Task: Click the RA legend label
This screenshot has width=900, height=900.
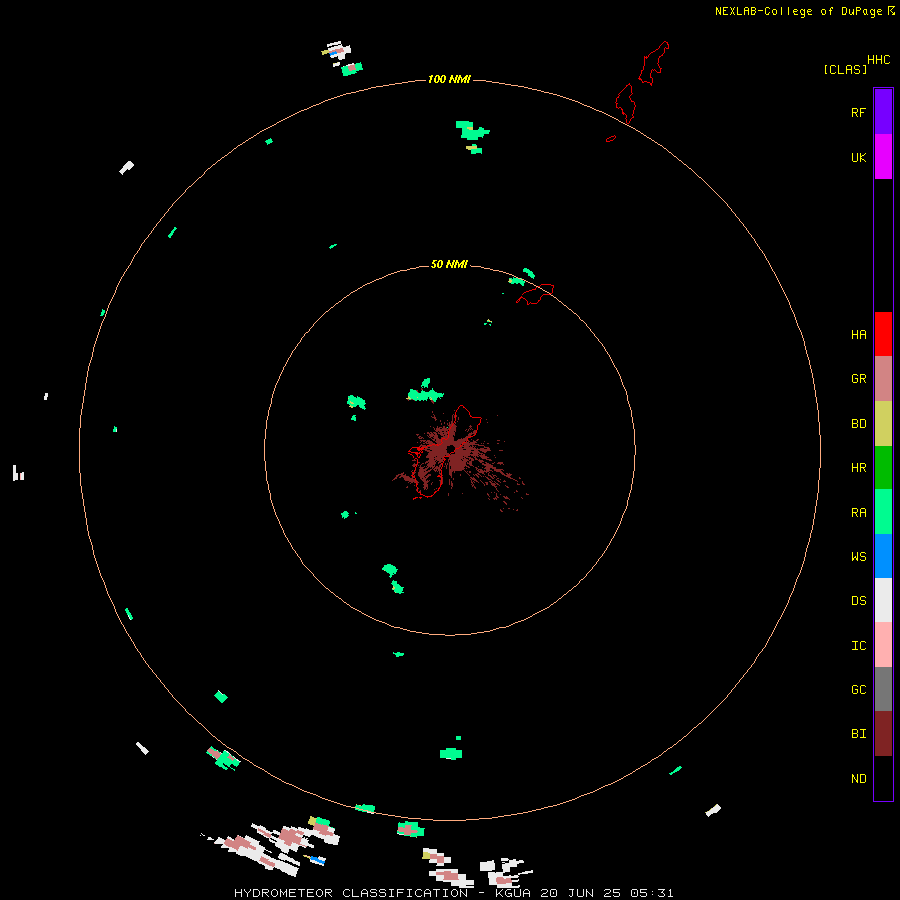Action: point(858,512)
